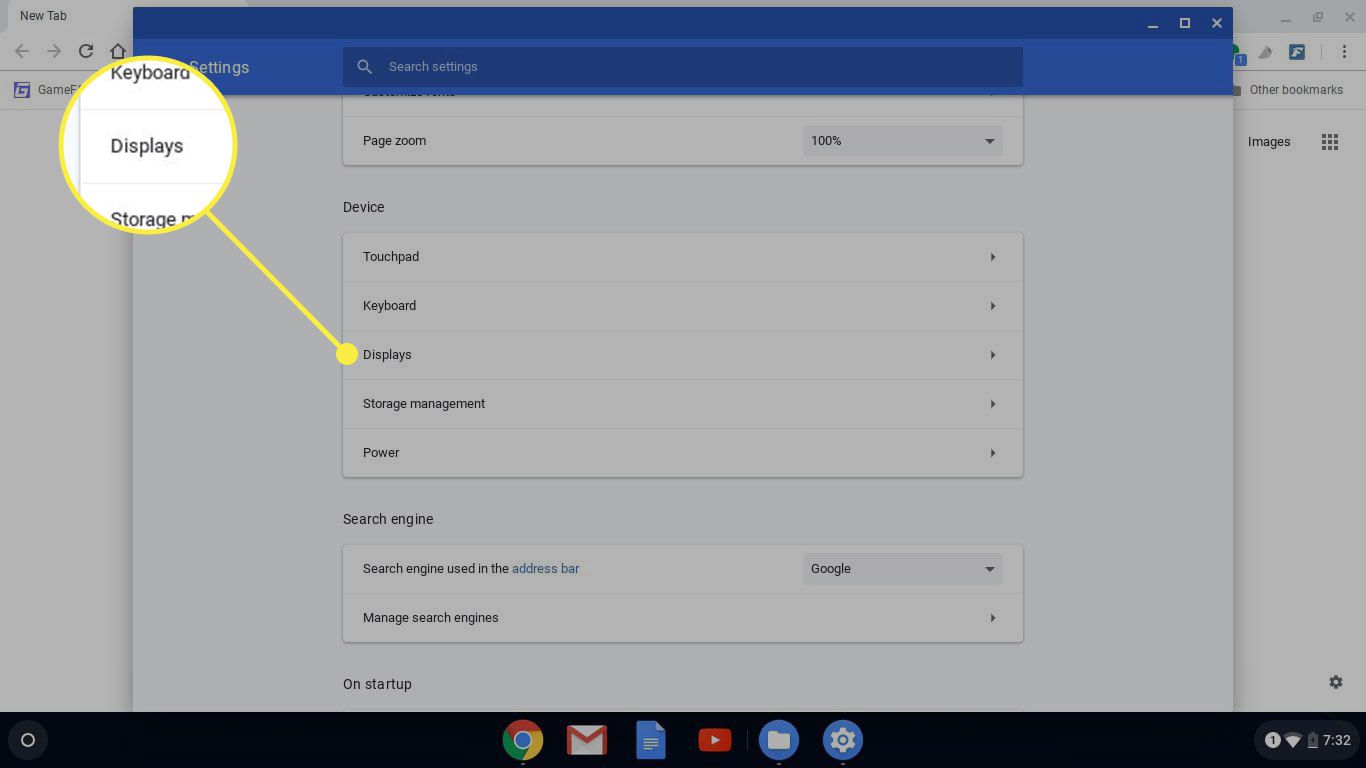Open Chrome from the shelf

tap(522, 740)
